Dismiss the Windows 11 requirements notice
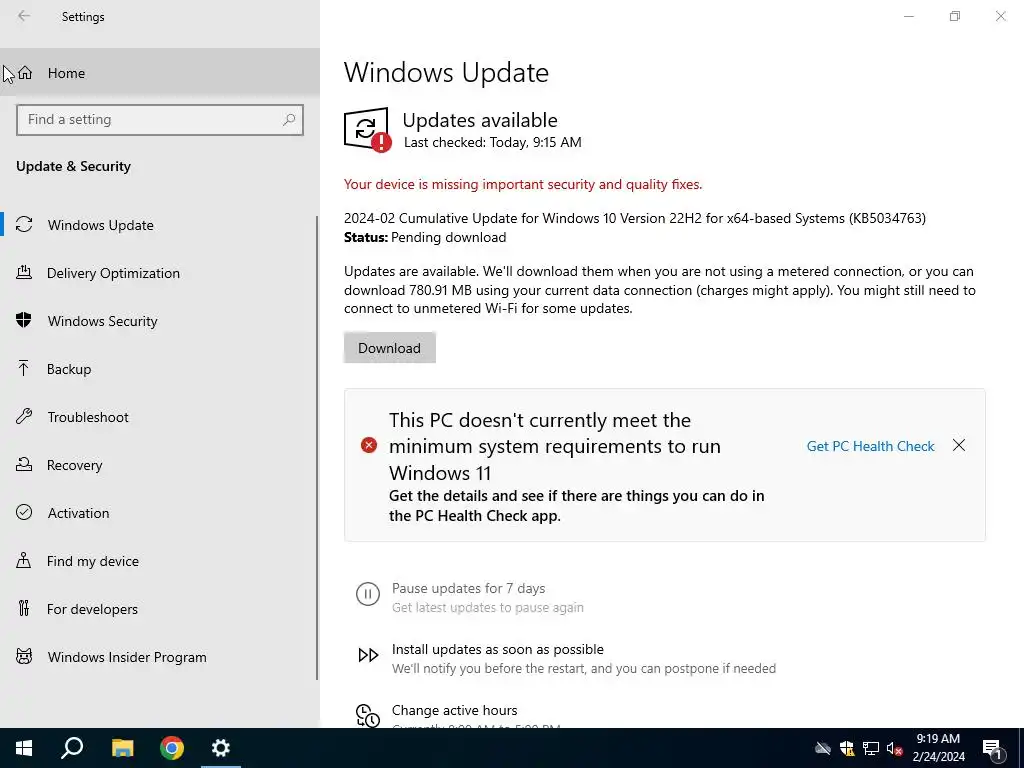This screenshot has width=1024, height=768. (959, 445)
